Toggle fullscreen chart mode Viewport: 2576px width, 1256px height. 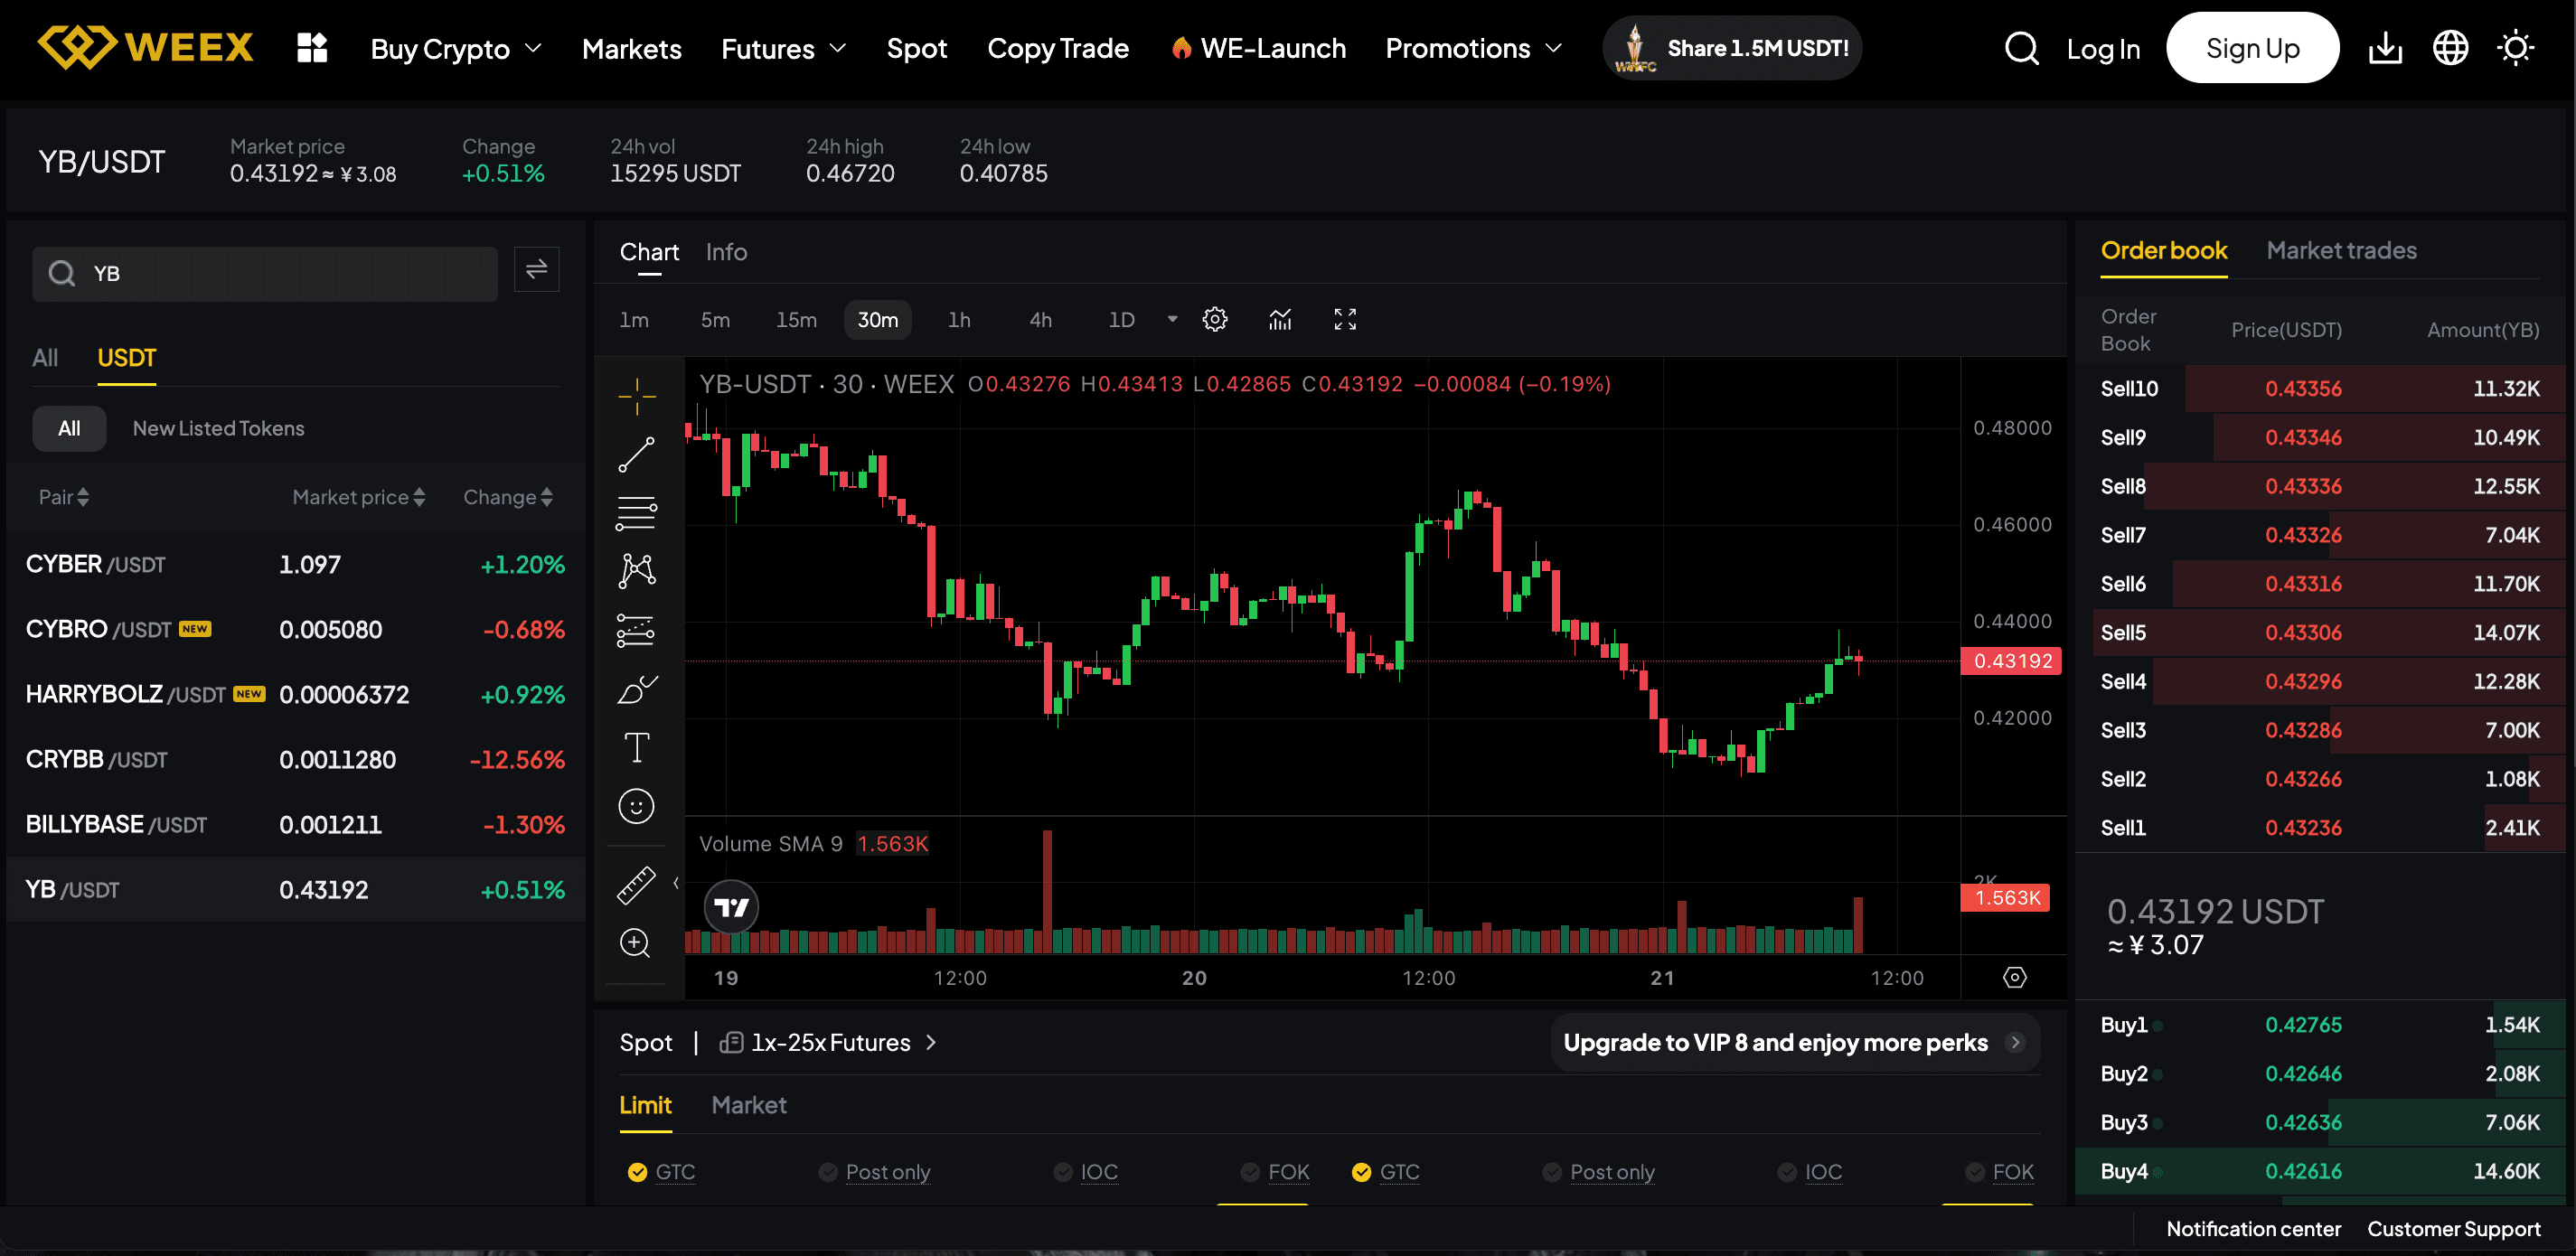tap(1345, 320)
